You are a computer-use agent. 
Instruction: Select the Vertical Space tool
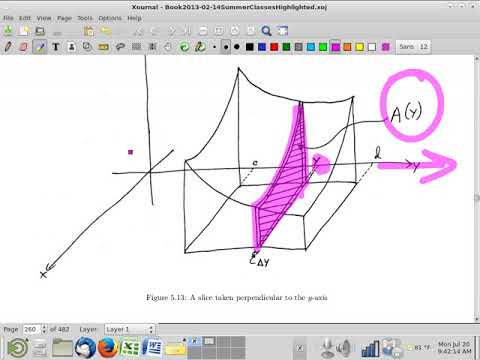pos(152,47)
